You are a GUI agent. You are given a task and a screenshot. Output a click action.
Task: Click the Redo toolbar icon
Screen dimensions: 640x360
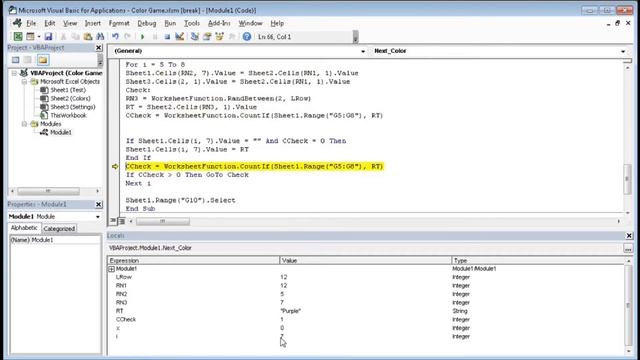click(127, 37)
